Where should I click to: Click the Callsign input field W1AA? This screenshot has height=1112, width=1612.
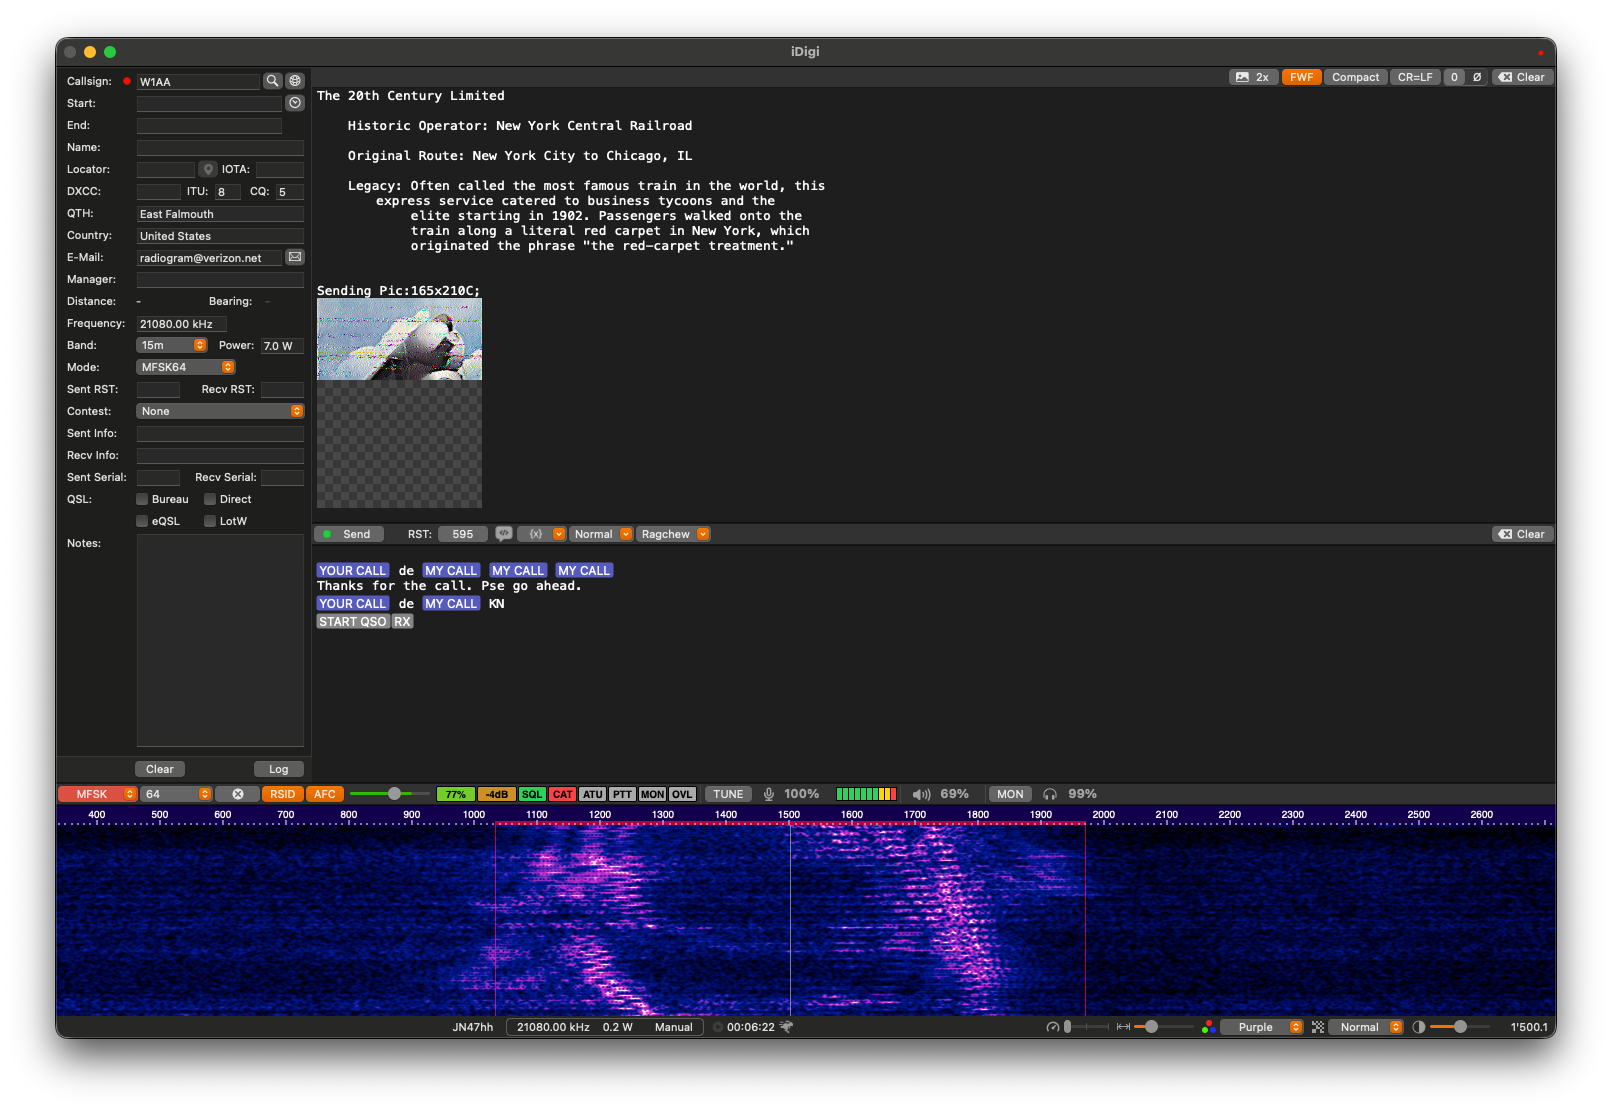pos(198,81)
